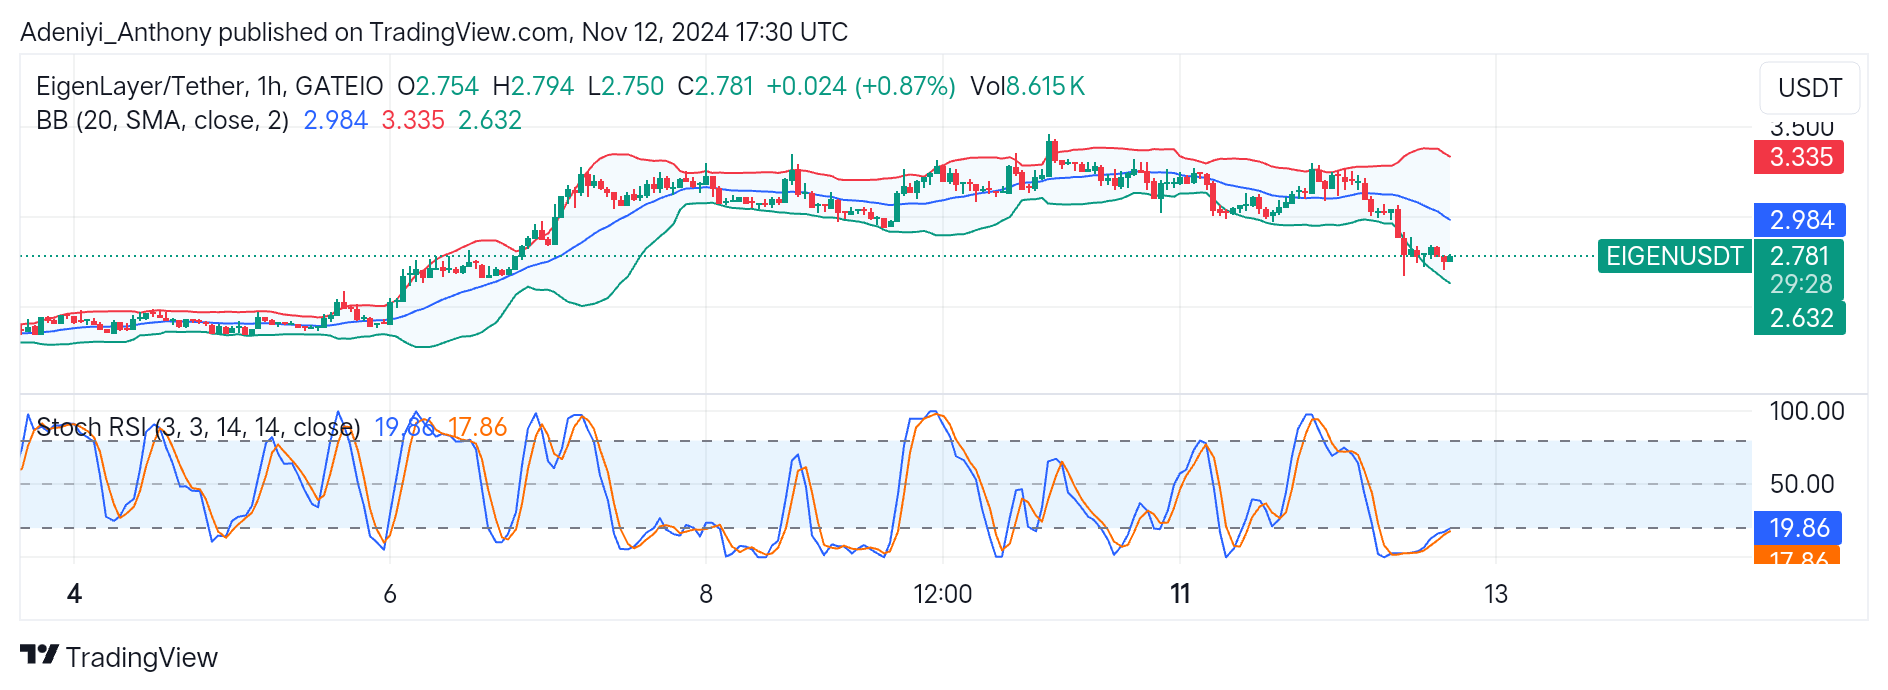Screen dimensions: 1888x690
Task: Click the L2.750 low value
Action: click(x=626, y=86)
